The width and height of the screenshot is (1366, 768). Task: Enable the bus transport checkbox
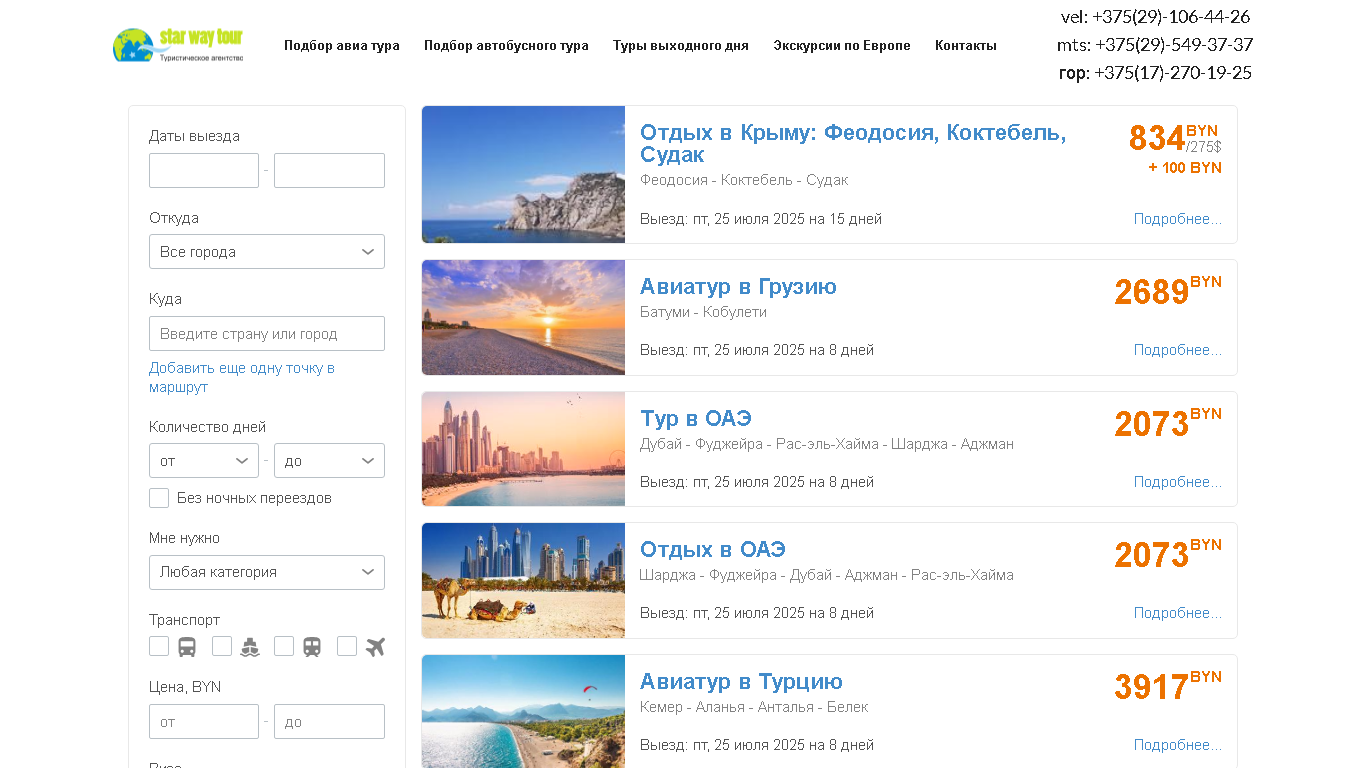[x=159, y=646]
